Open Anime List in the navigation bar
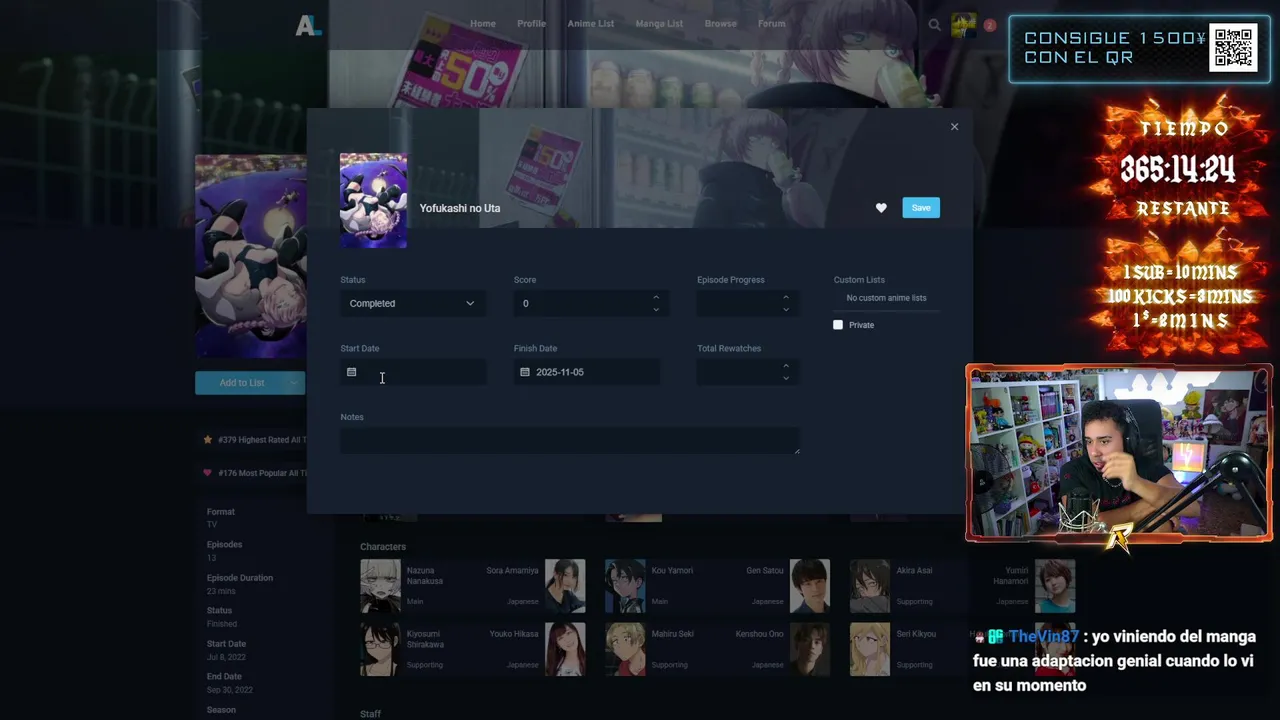Viewport: 1280px width, 720px height. [591, 24]
